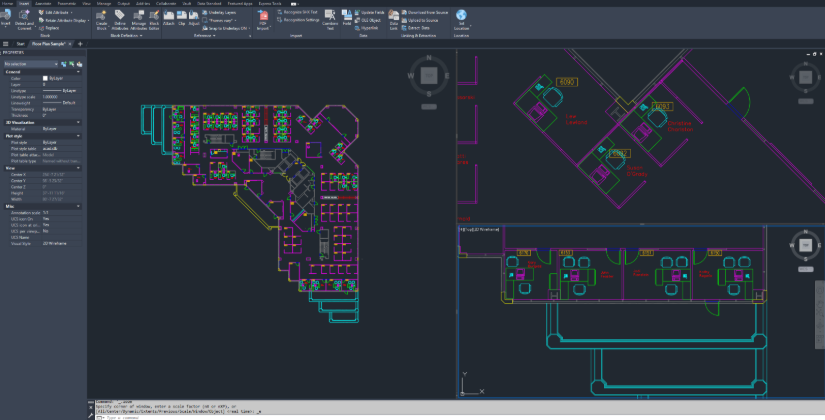
Task: Open the file tabs hamburger menu
Action: point(6,44)
